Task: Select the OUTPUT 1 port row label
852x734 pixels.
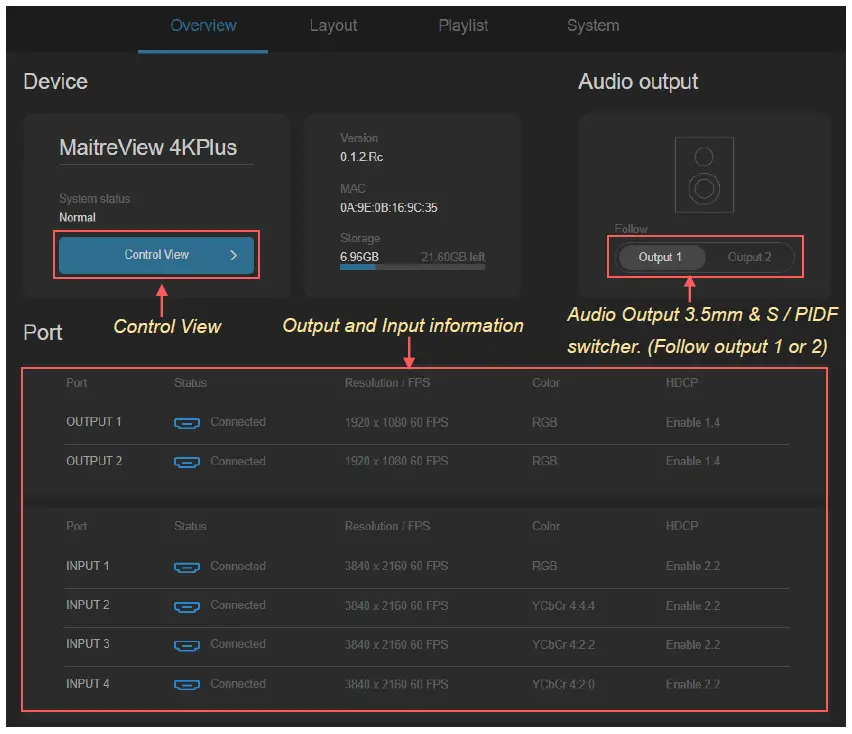Action: coord(94,422)
